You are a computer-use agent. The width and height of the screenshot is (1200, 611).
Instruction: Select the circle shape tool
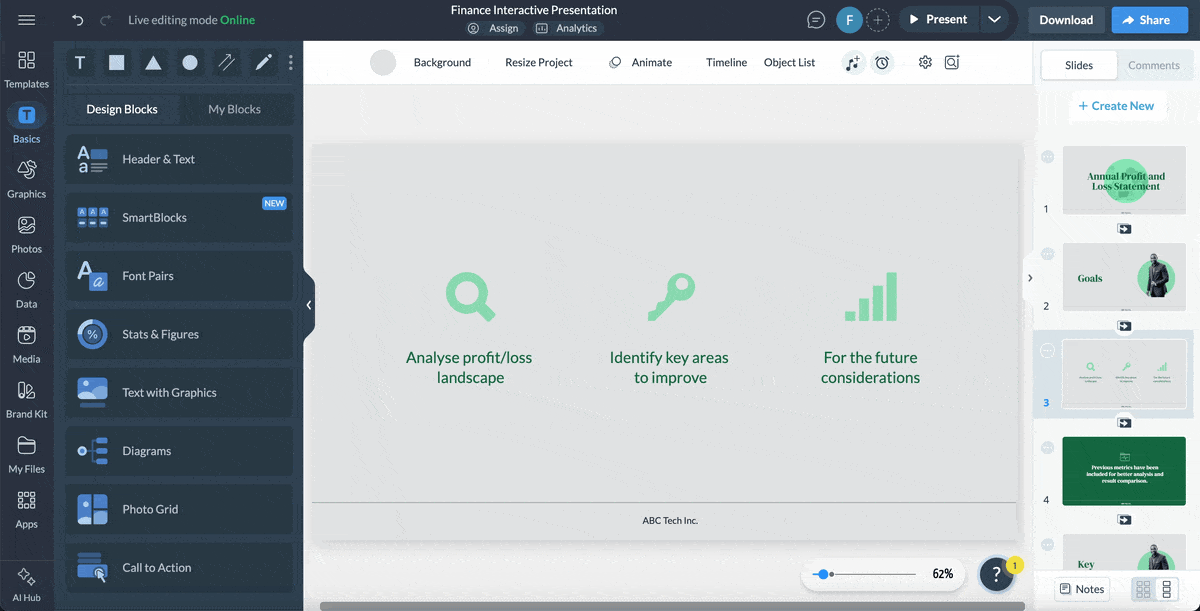click(x=190, y=62)
